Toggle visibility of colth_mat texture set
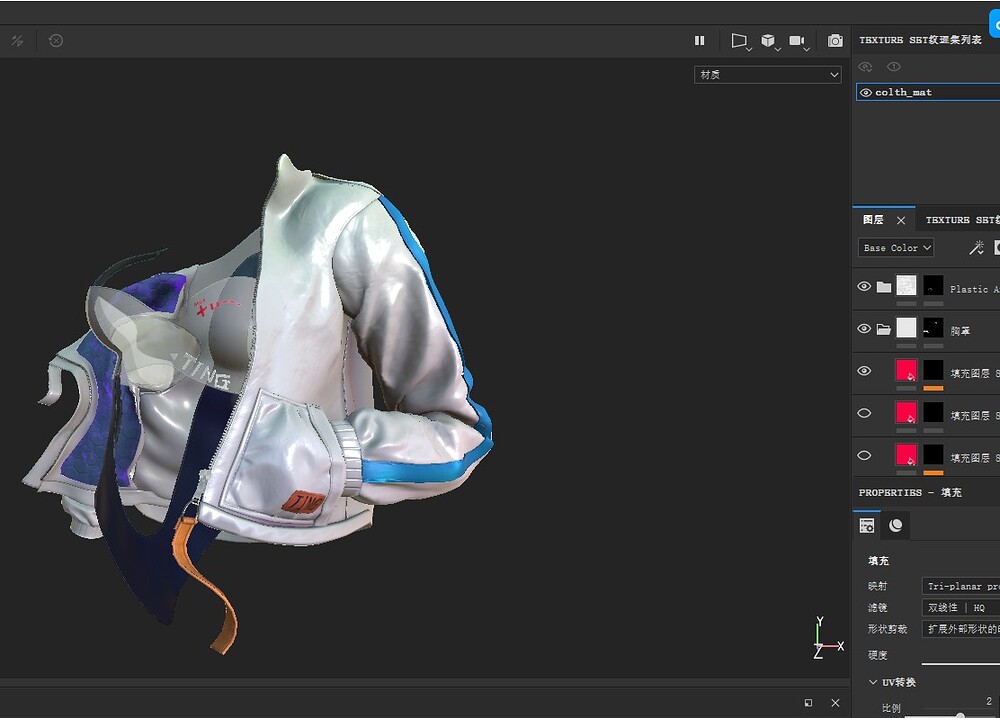 (865, 92)
